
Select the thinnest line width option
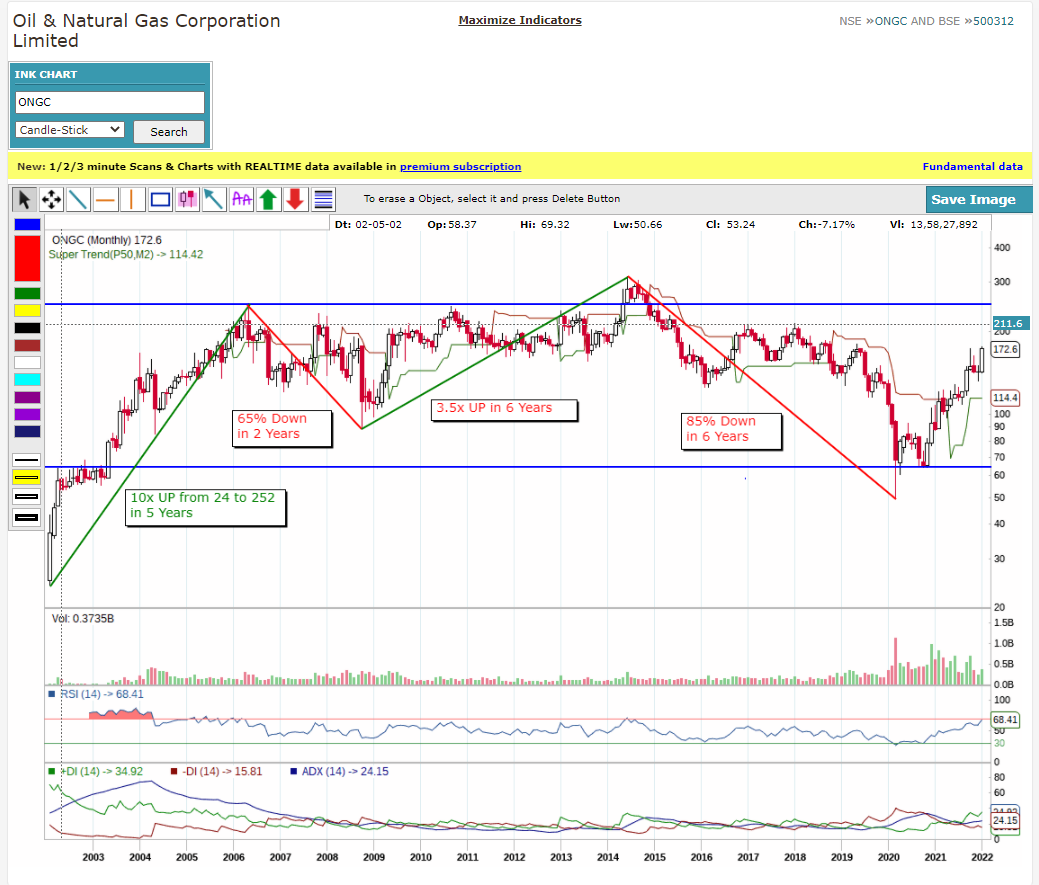click(x=27, y=460)
